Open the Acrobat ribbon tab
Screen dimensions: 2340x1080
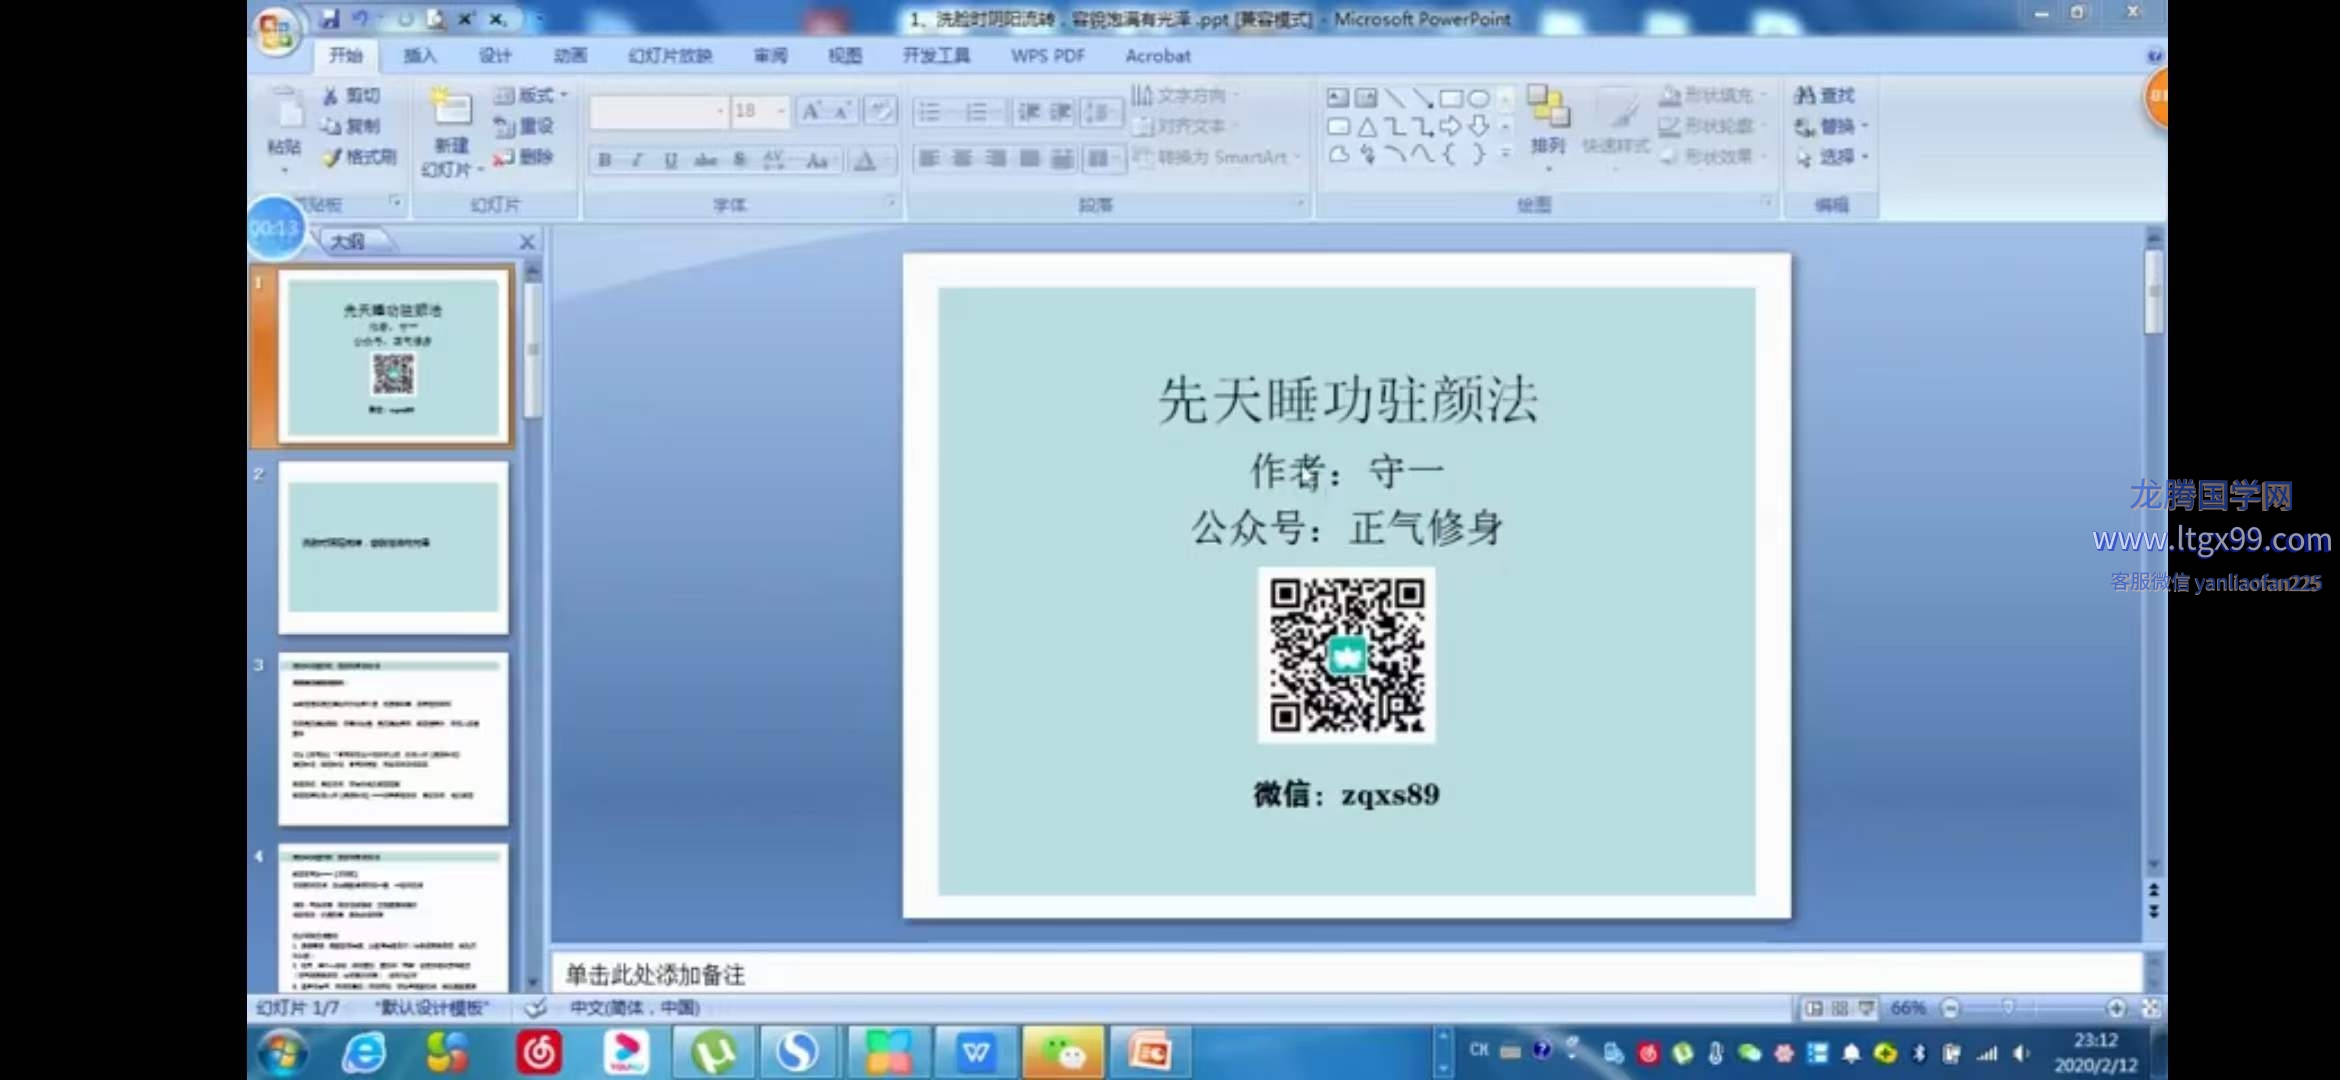(1158, 55)
